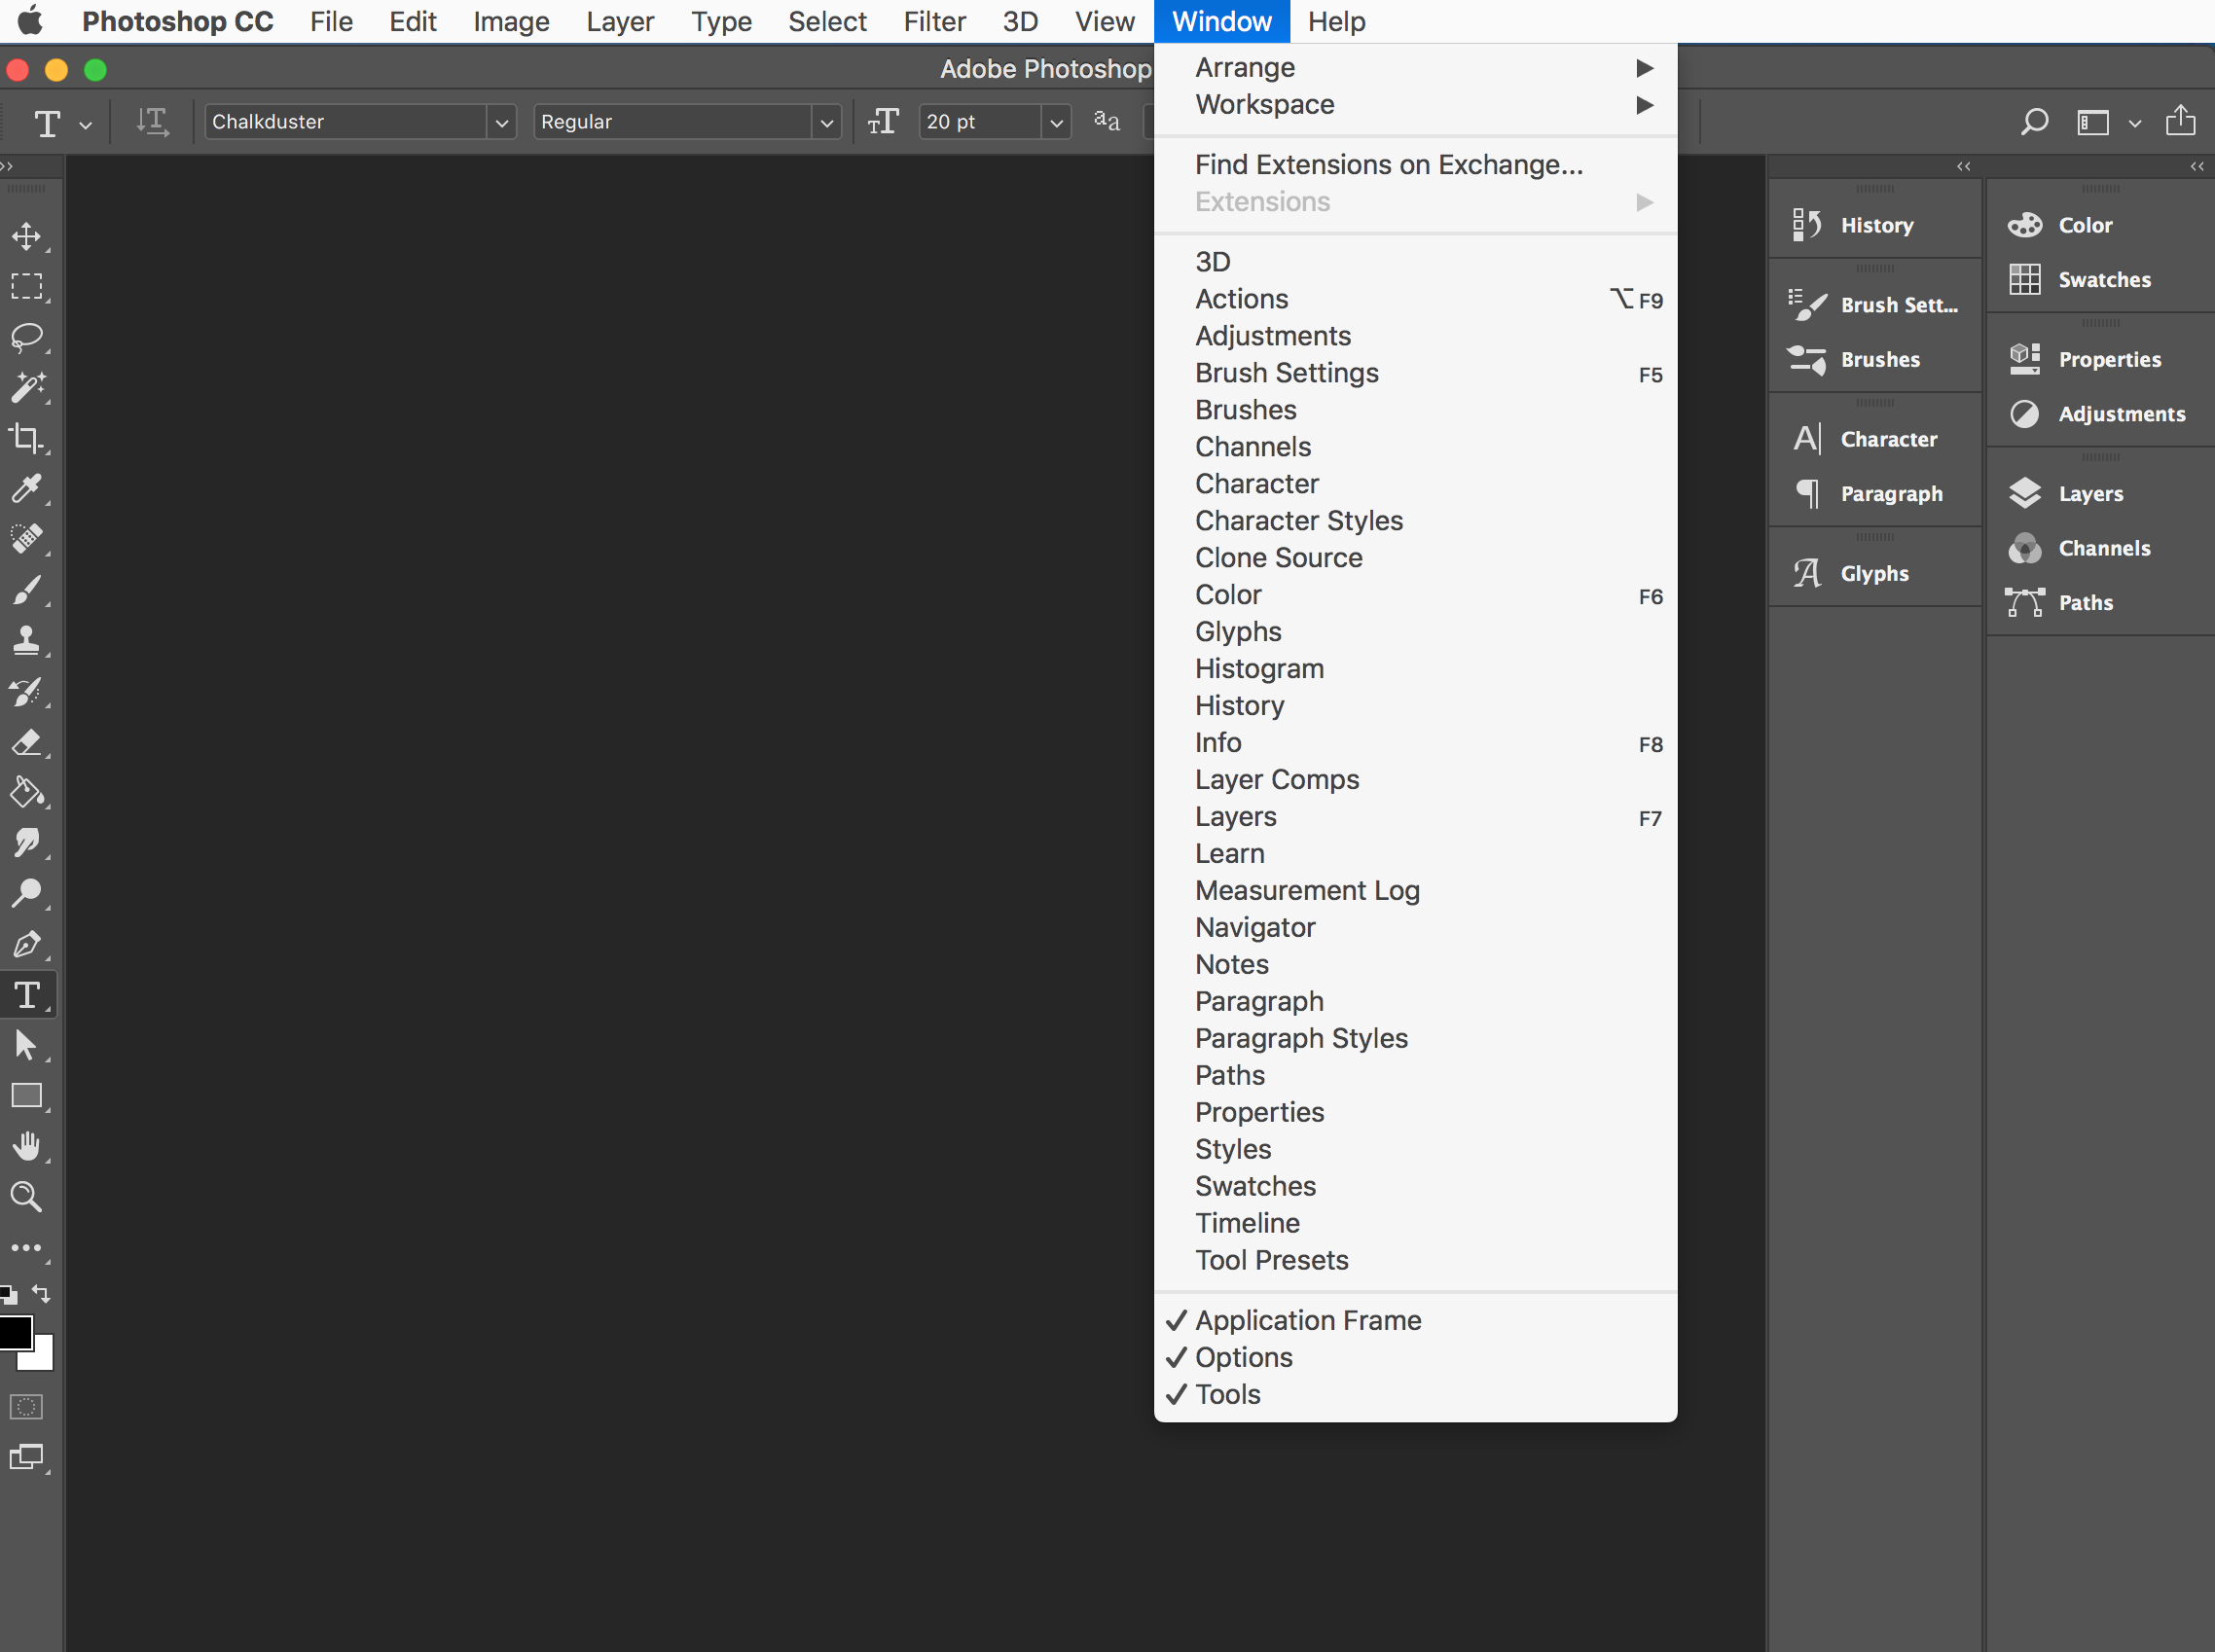Select the Healing Brush tool
Image resolution: width=2215 pixels, height=1652 pixels.
click(x=26, y=538)
